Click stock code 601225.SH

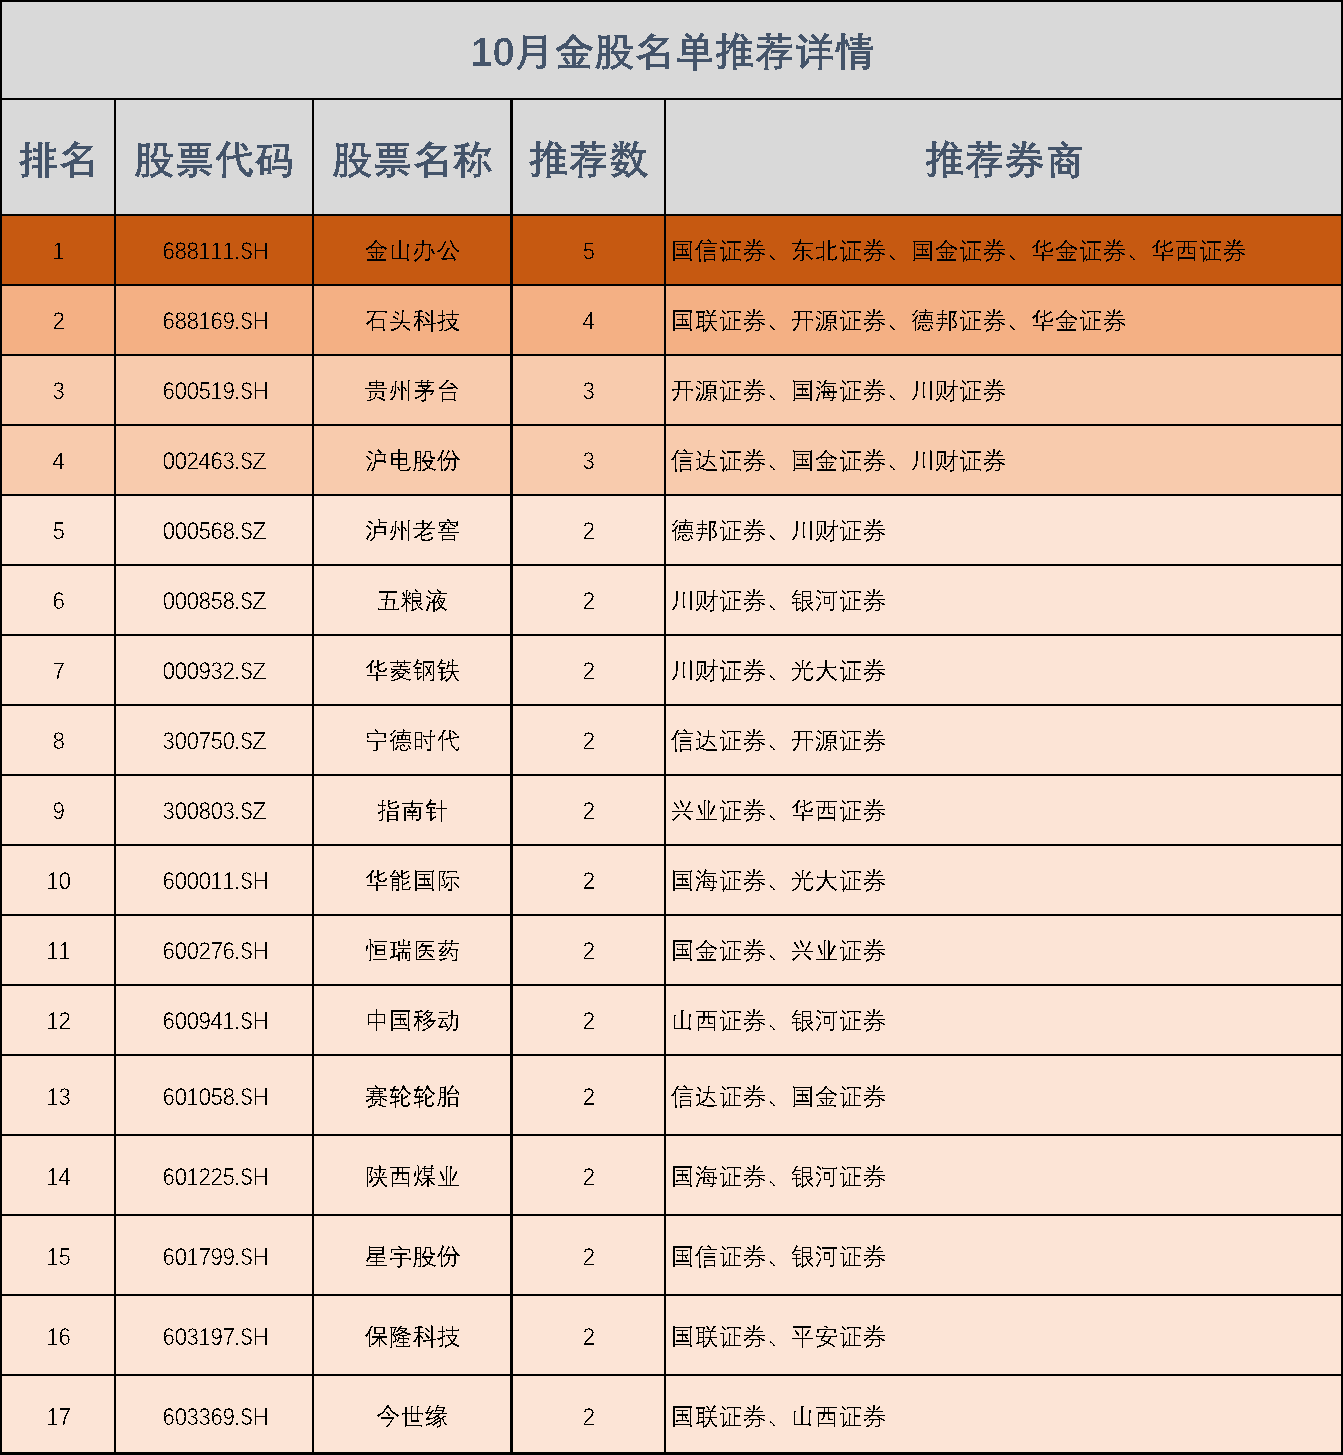tap(215, 1177)
